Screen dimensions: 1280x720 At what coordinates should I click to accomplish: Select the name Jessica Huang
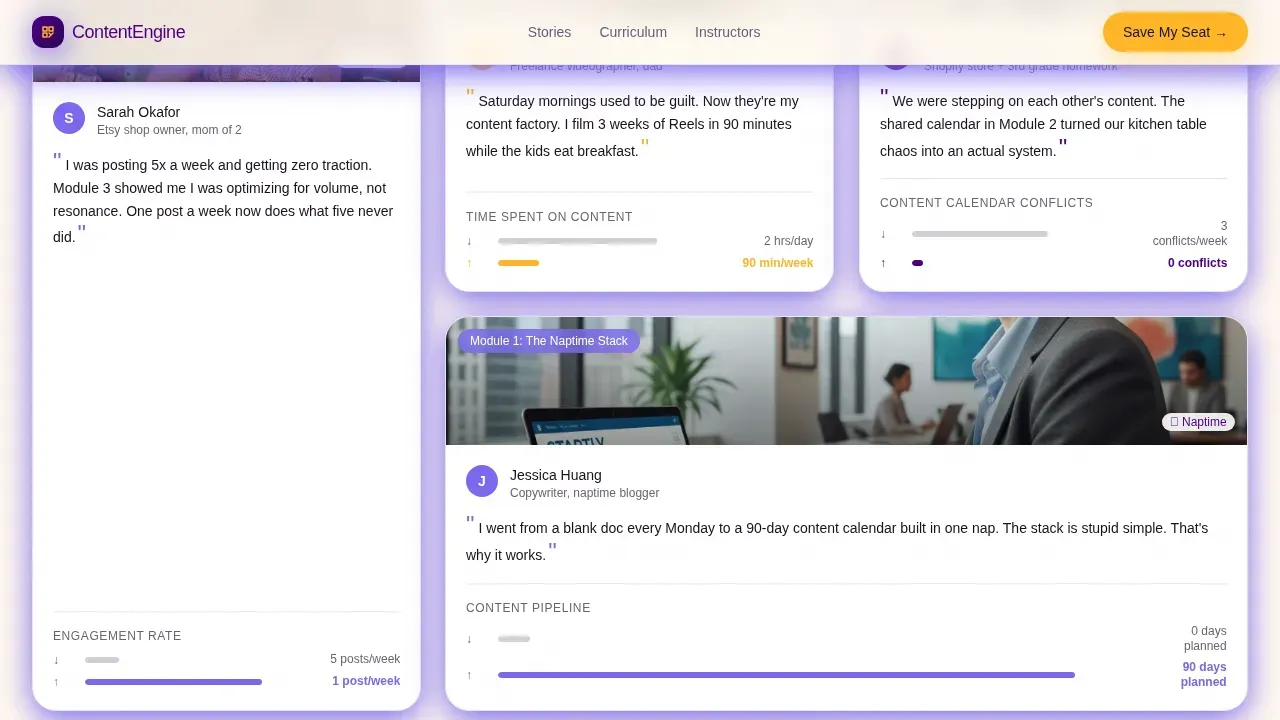coord(556,475)
